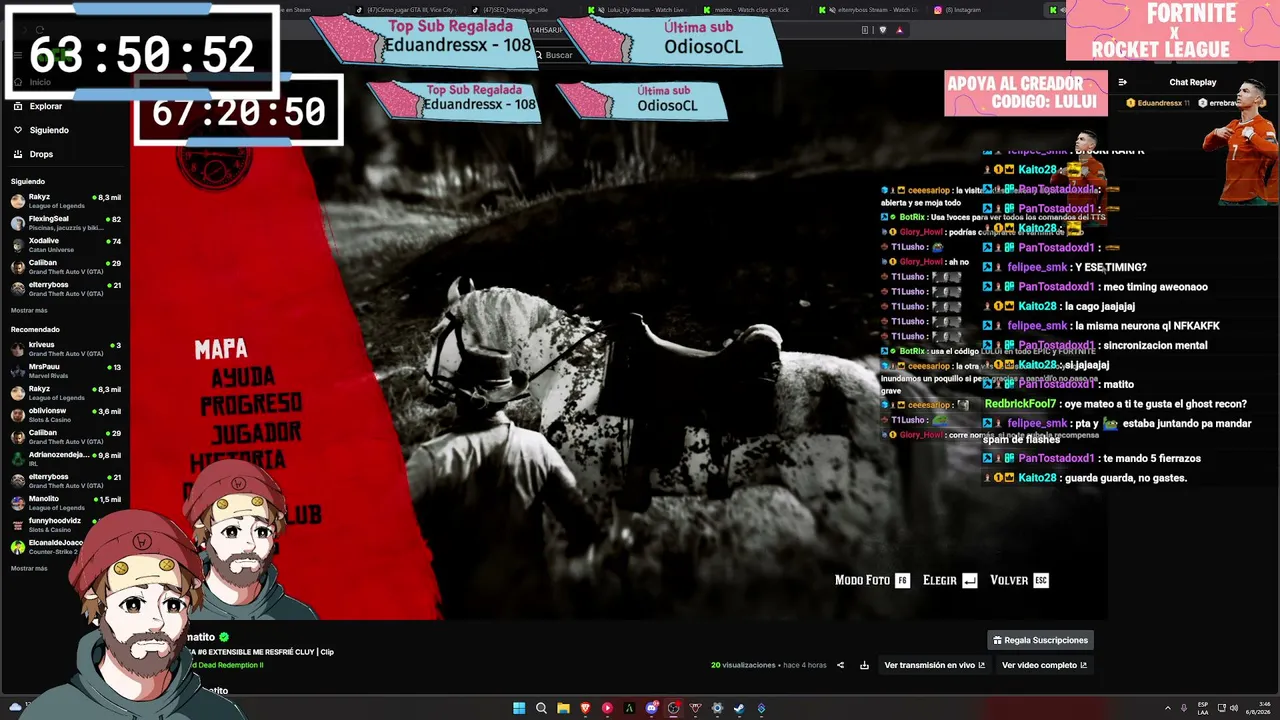Open the Siguiendo sidebar section
The width and height of the screenshot is (1280, 720).
click(x=49, y=130)
